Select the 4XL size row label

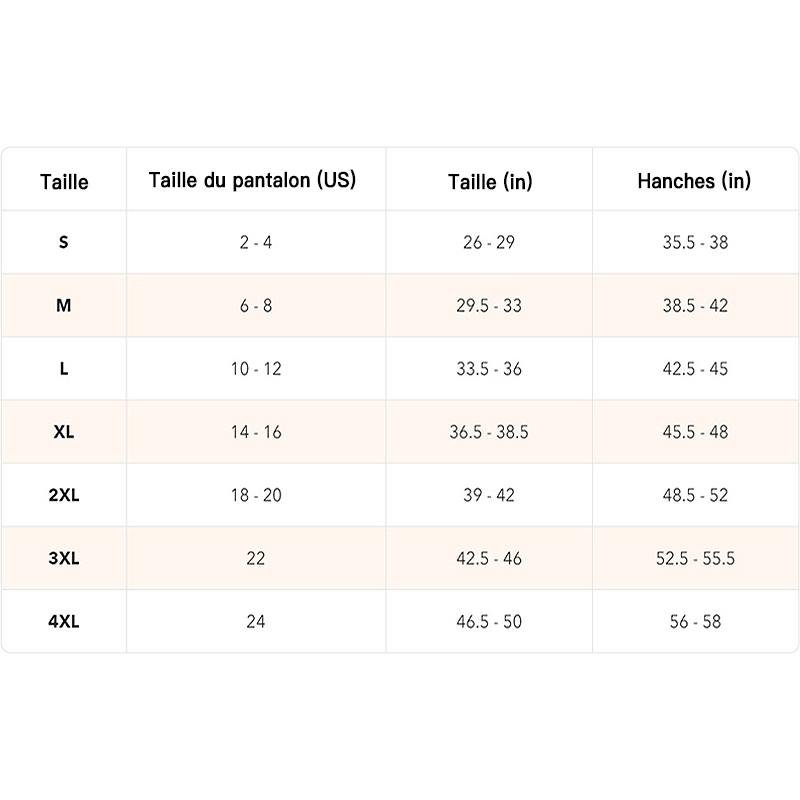tap(64, 621)
